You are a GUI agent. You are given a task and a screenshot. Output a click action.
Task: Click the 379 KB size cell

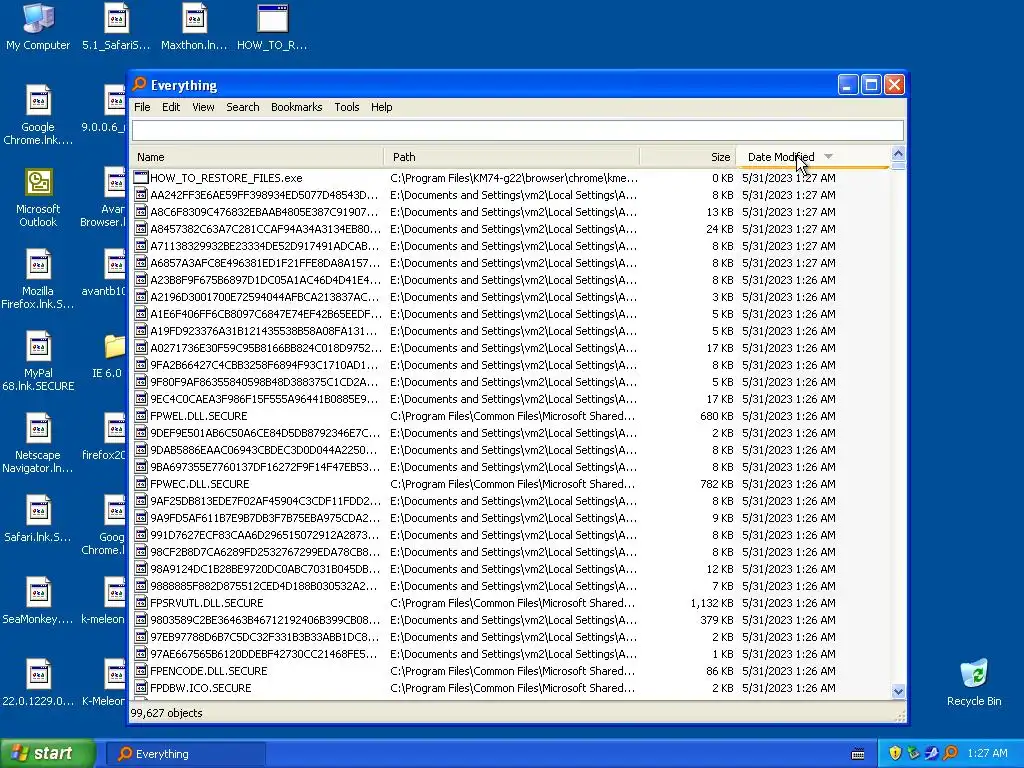tap(716, 619)
